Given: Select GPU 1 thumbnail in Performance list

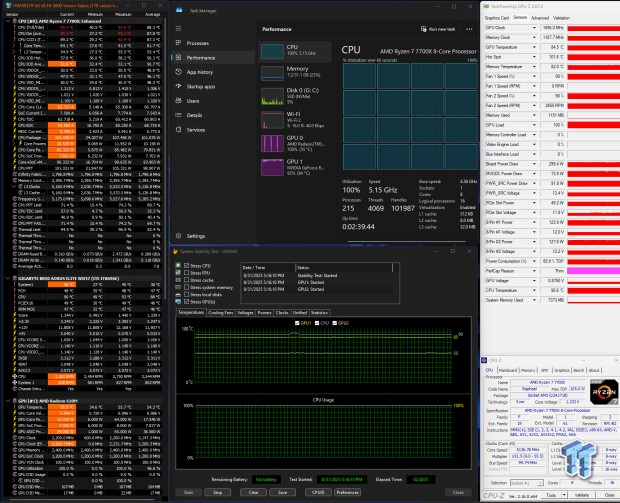Looking at the screenshot, I should (x=272, y=167).
